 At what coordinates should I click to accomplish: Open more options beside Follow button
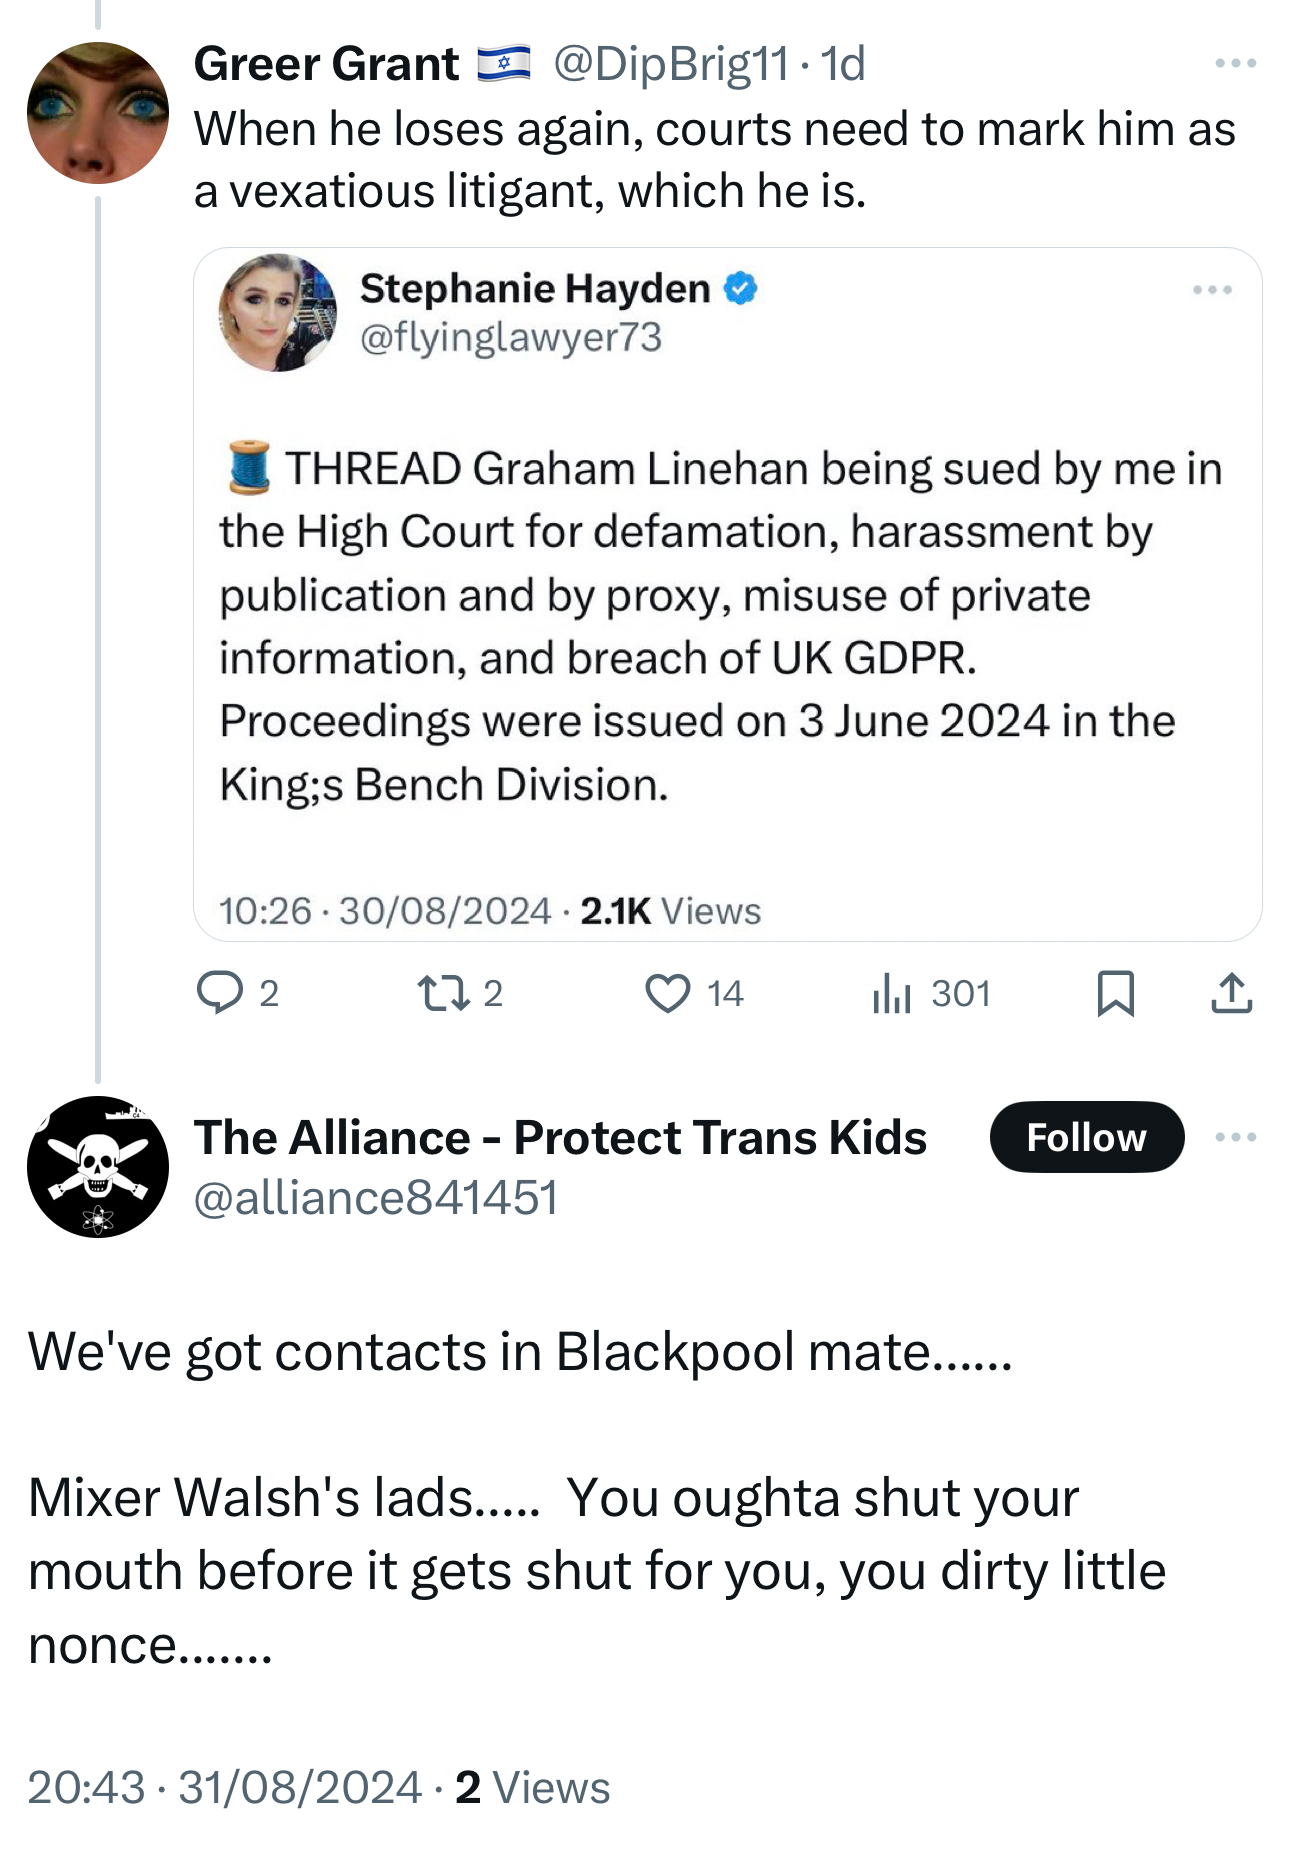(x=1235, y=1137)
